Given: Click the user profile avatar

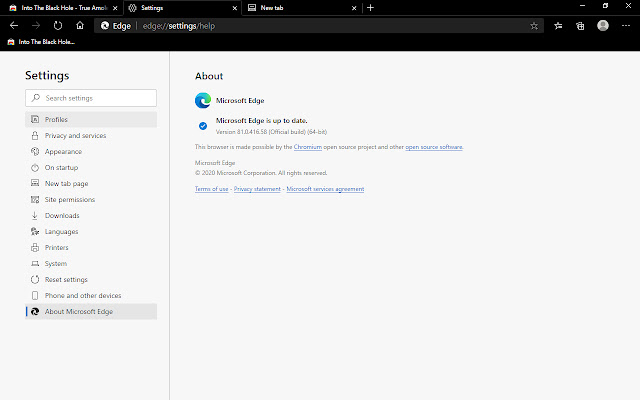Looking at the screenshot, I should point(602,25).
